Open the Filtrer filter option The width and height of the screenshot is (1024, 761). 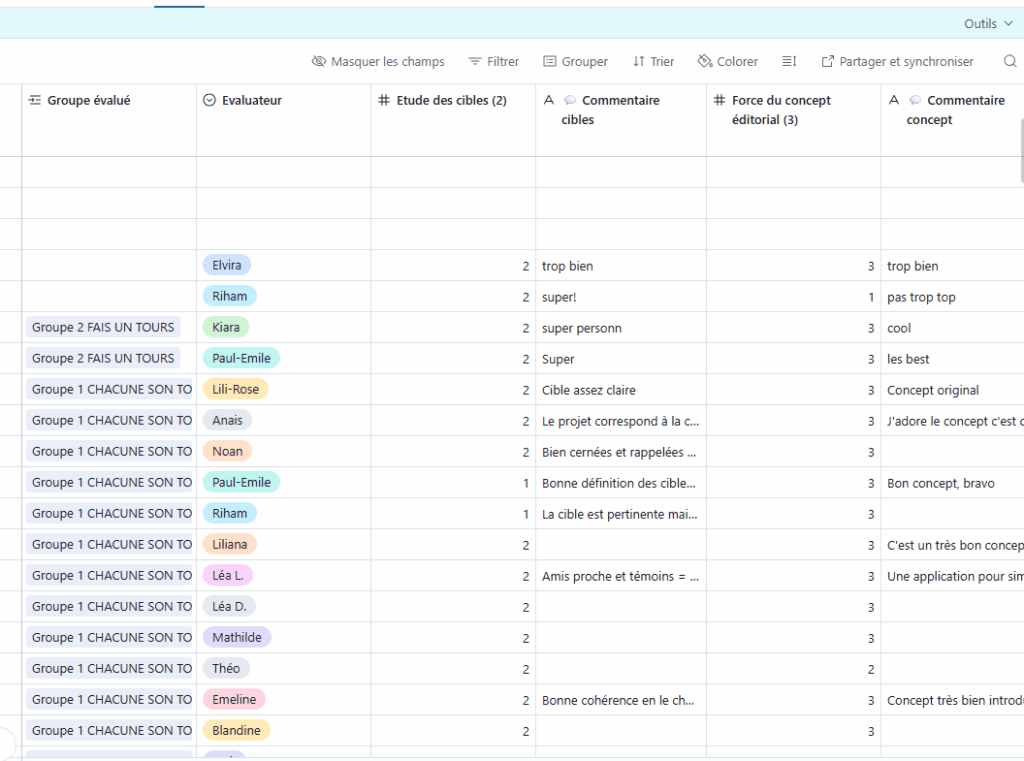[494, 61]
